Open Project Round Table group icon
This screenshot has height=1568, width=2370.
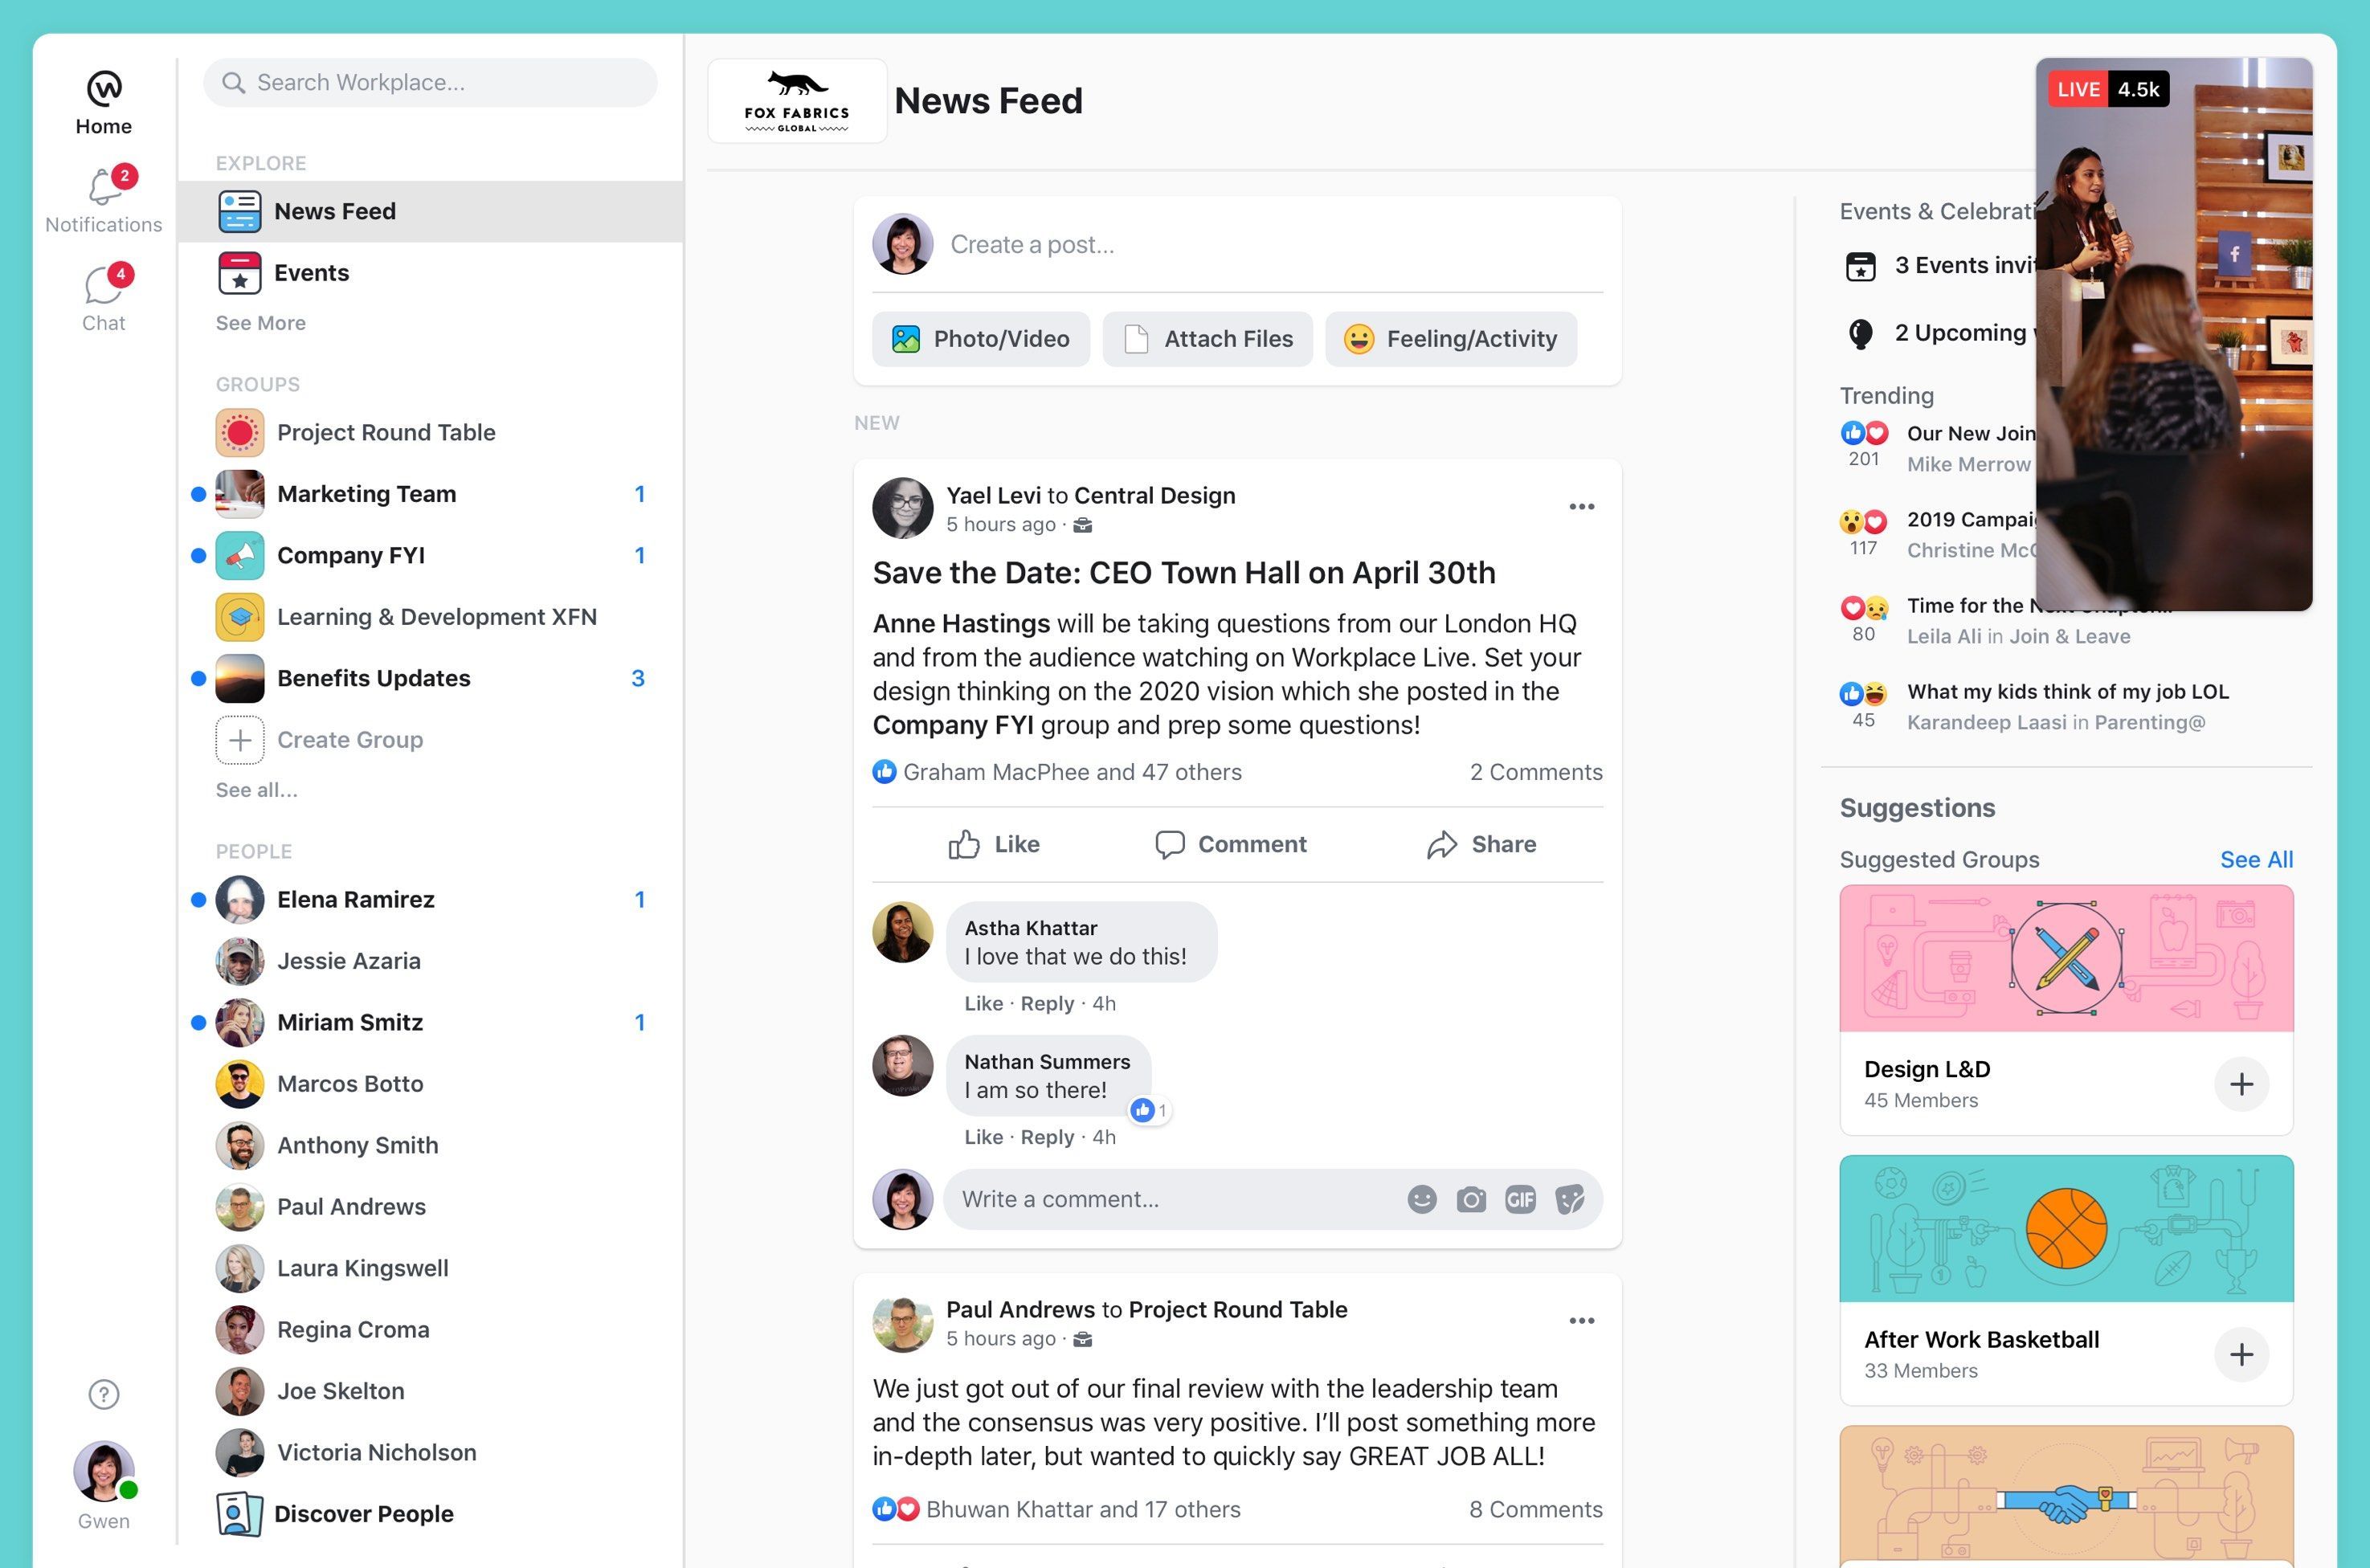point(240,433)
